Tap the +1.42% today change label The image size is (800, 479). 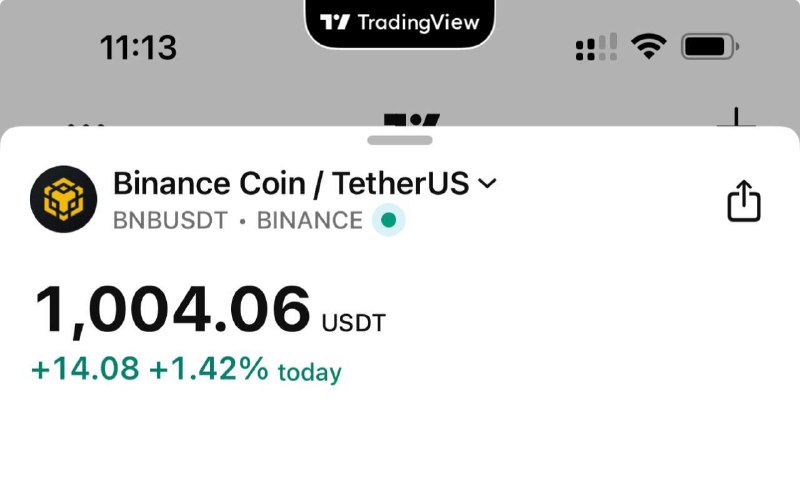coord(245,369)
